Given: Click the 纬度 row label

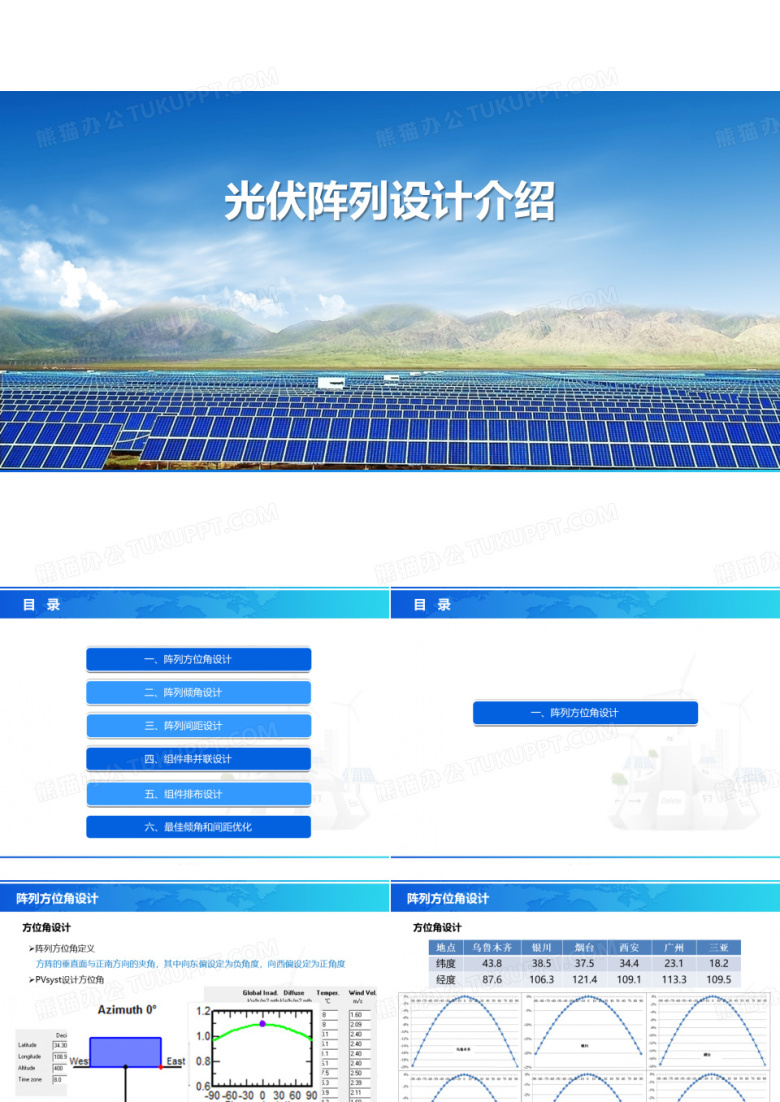Looking at the screenshot, I should pos(446,964).
